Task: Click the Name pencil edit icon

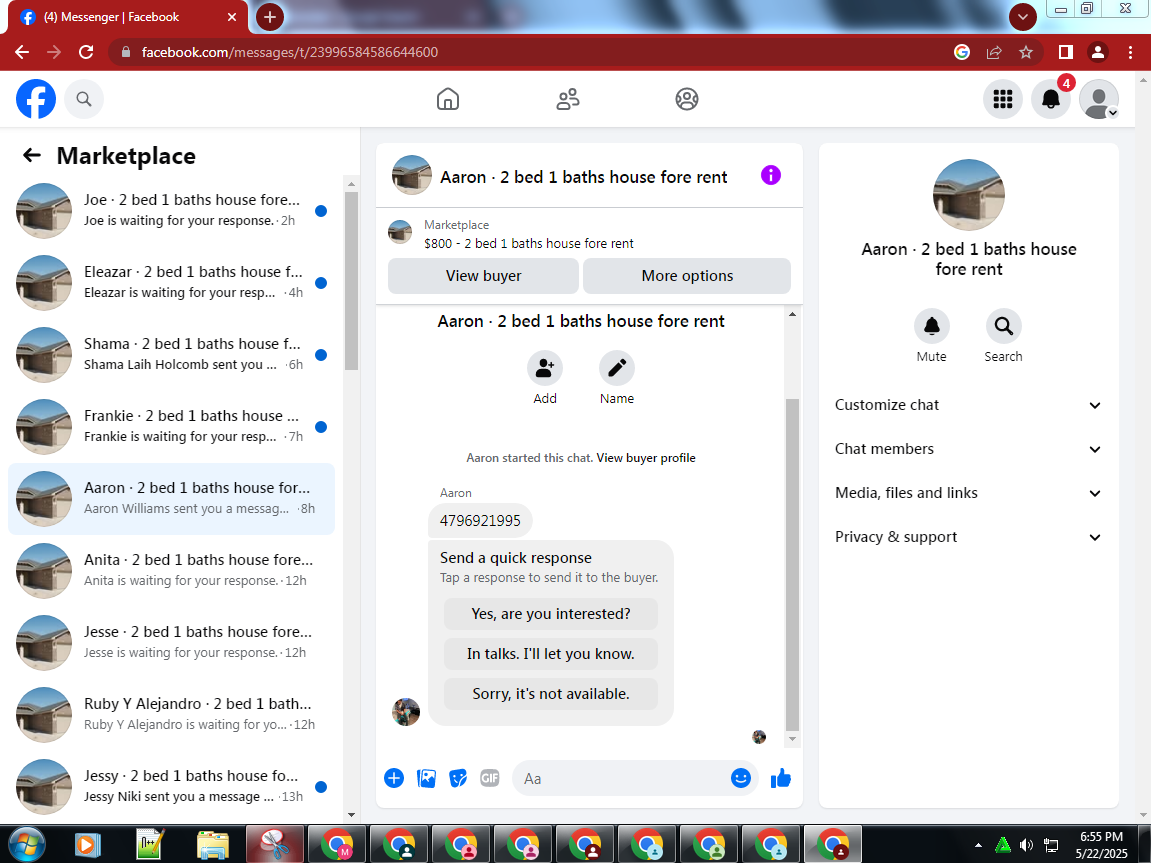Action: 617,368
